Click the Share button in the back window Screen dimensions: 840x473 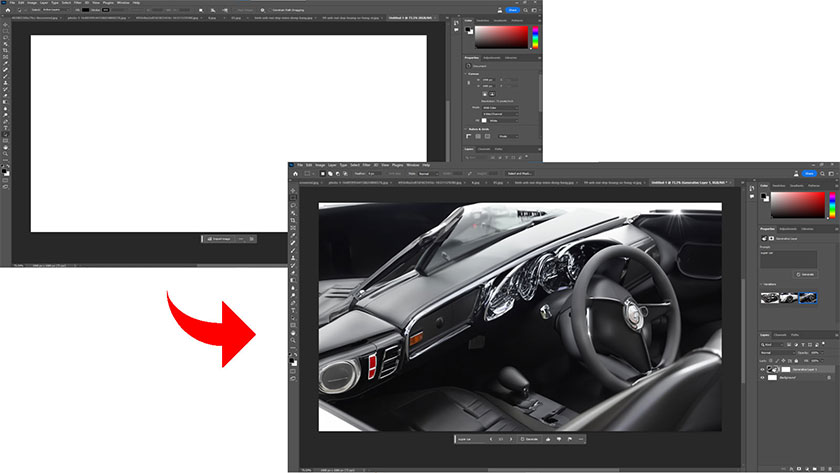point(513,10)
